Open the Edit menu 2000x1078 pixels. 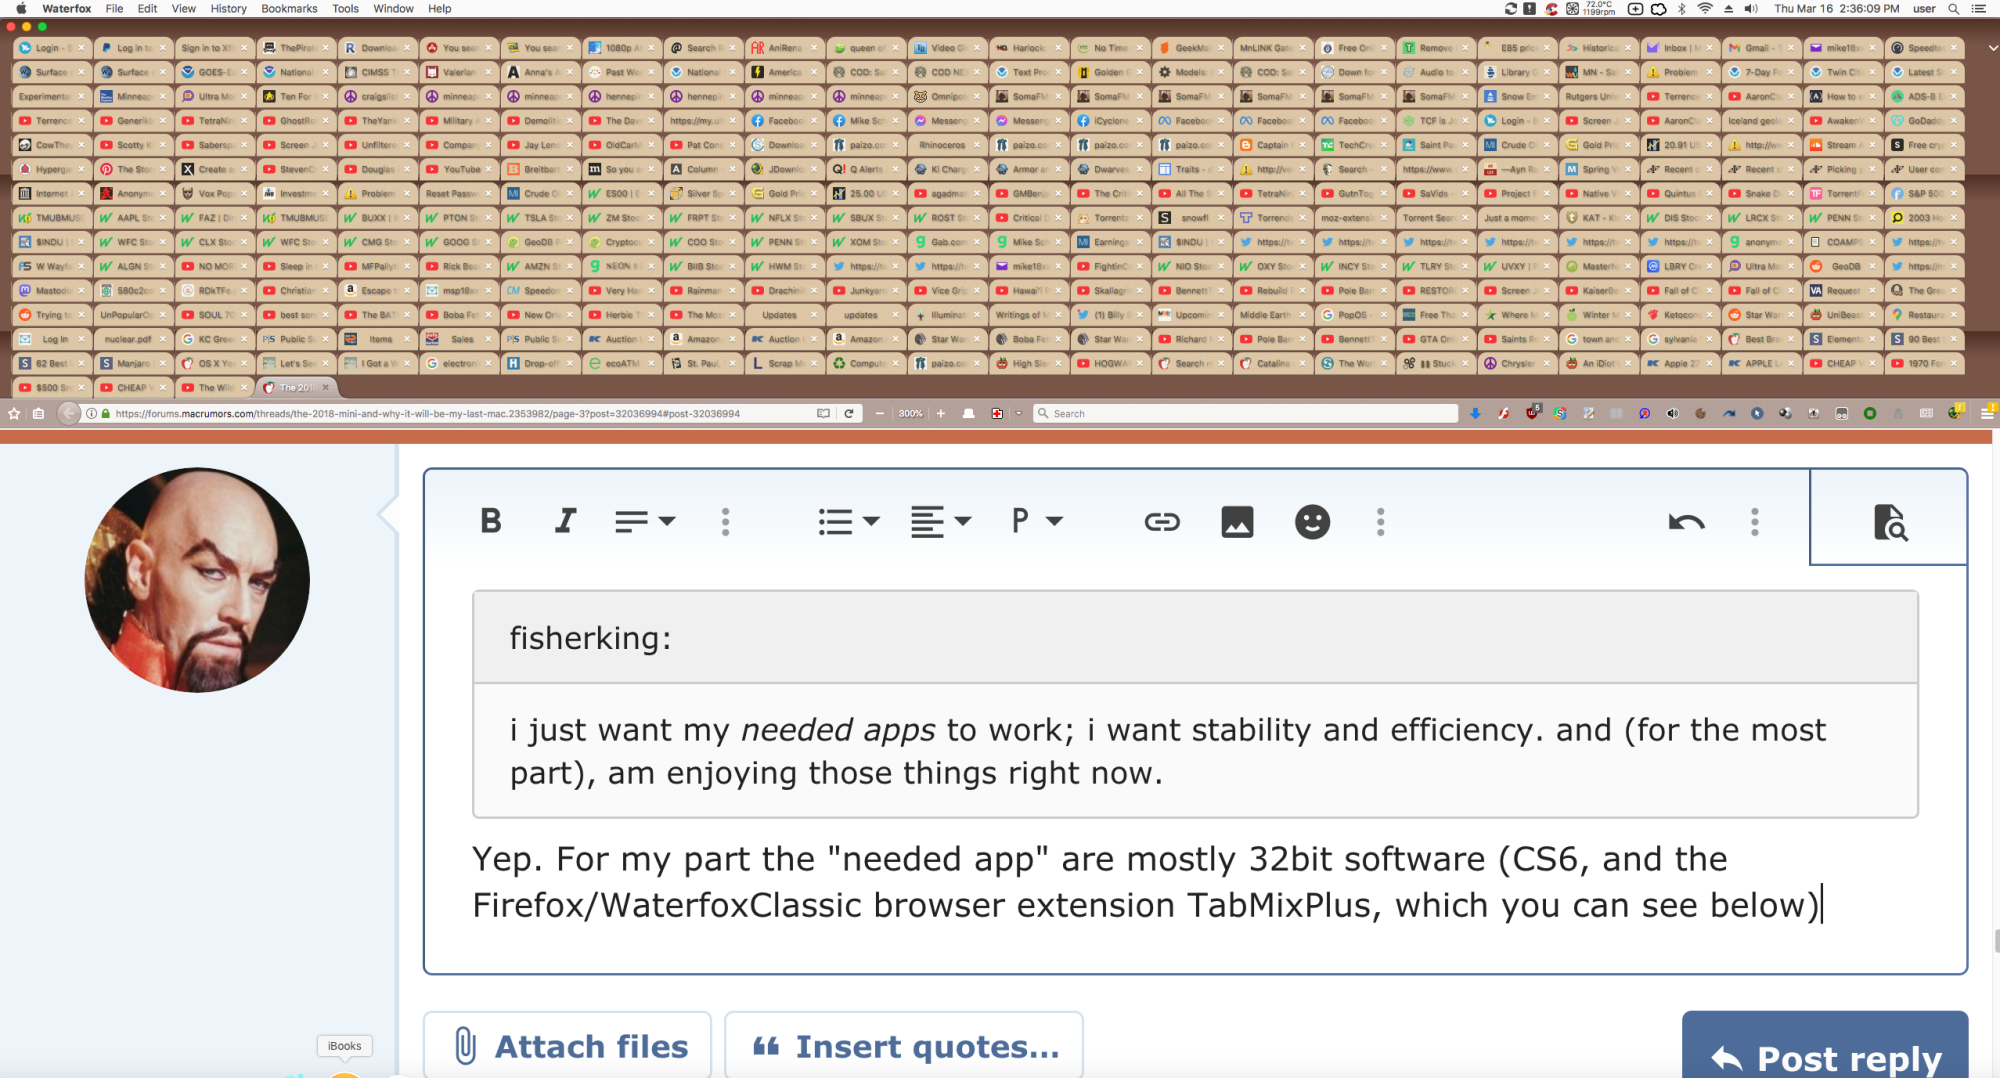(148, 8)
